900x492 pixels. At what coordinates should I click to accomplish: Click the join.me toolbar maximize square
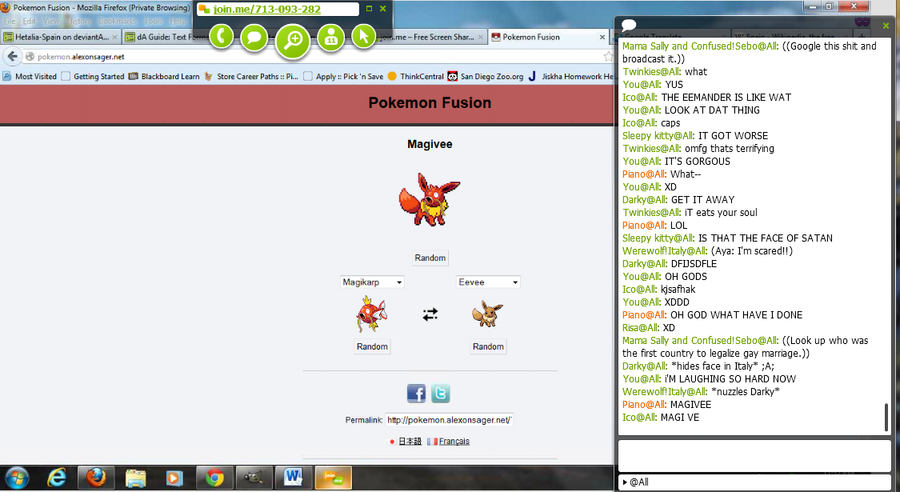369,9
